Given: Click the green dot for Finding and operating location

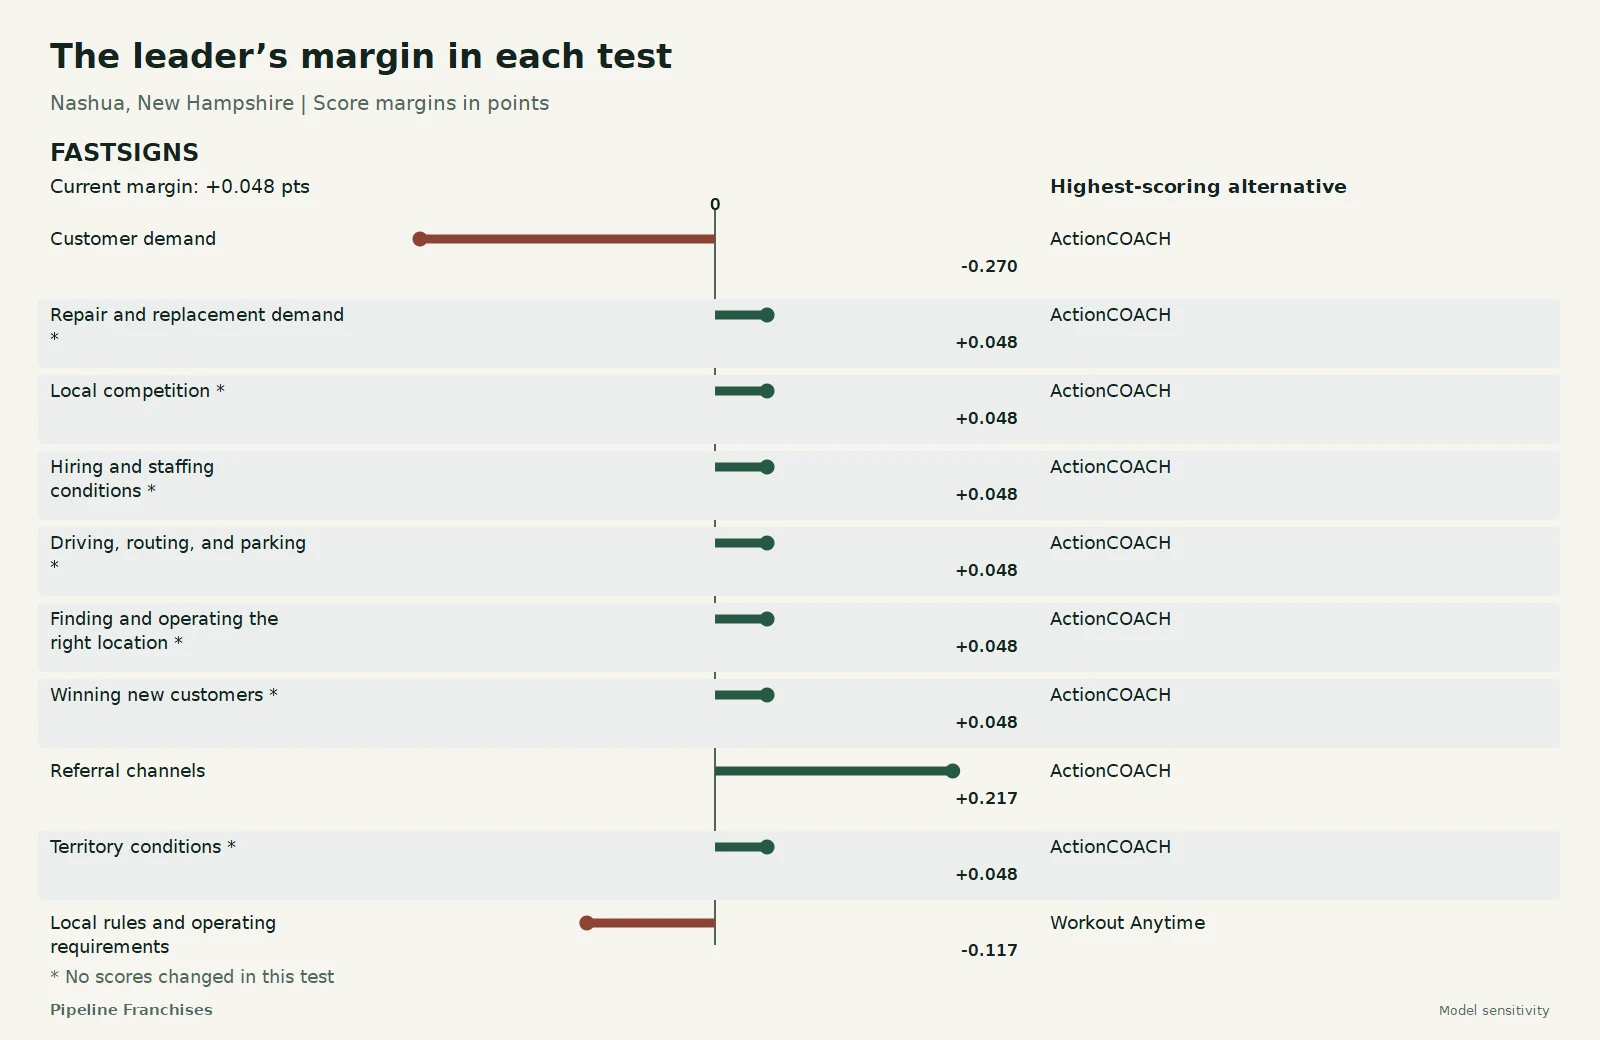Looking at the screenshot, I should (x=767, y=619).
